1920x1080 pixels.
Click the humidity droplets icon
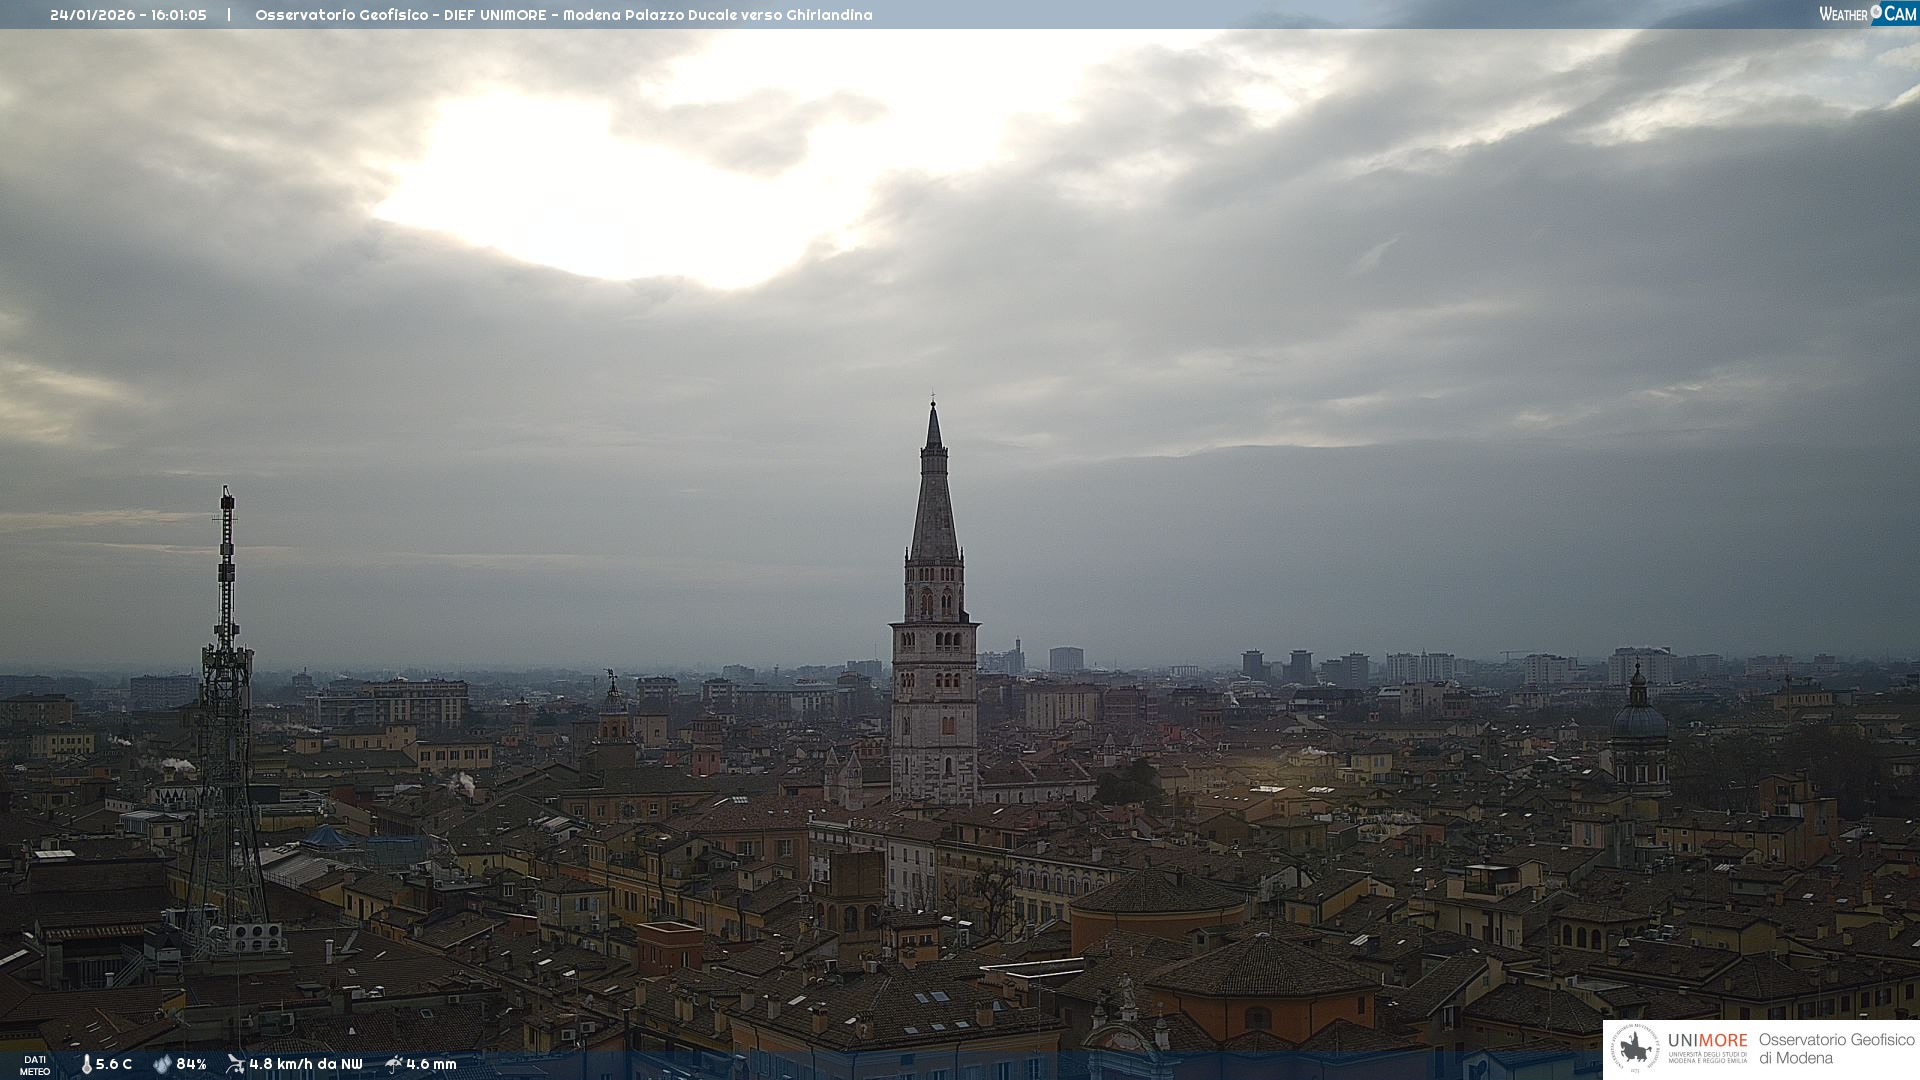162,1064
